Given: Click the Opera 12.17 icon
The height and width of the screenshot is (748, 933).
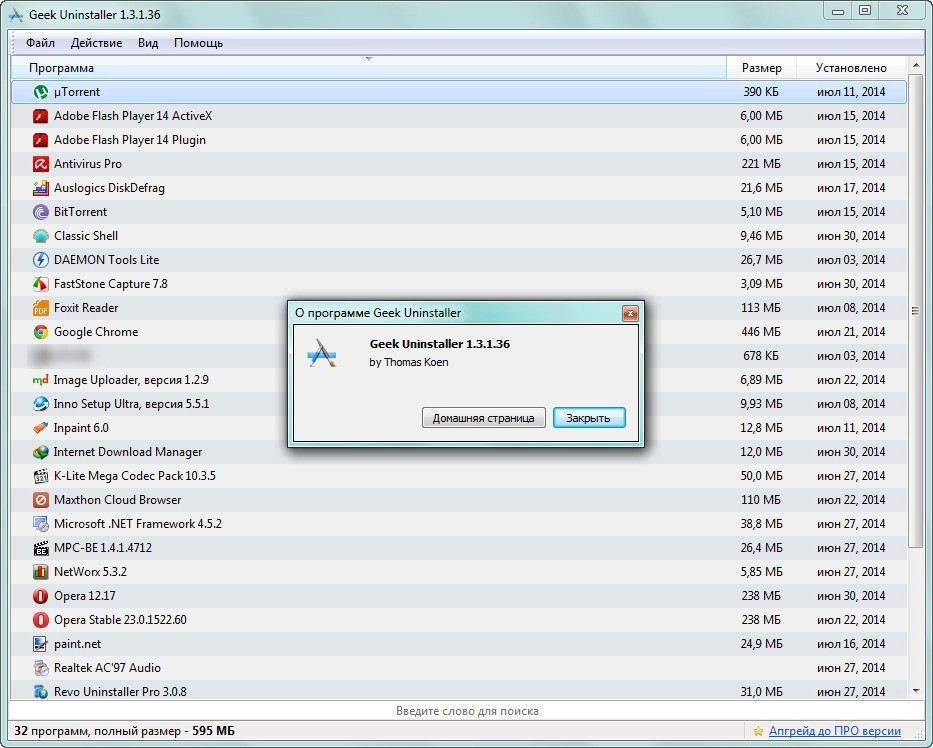Looking at the screenshot, I should tap(40, 596).
